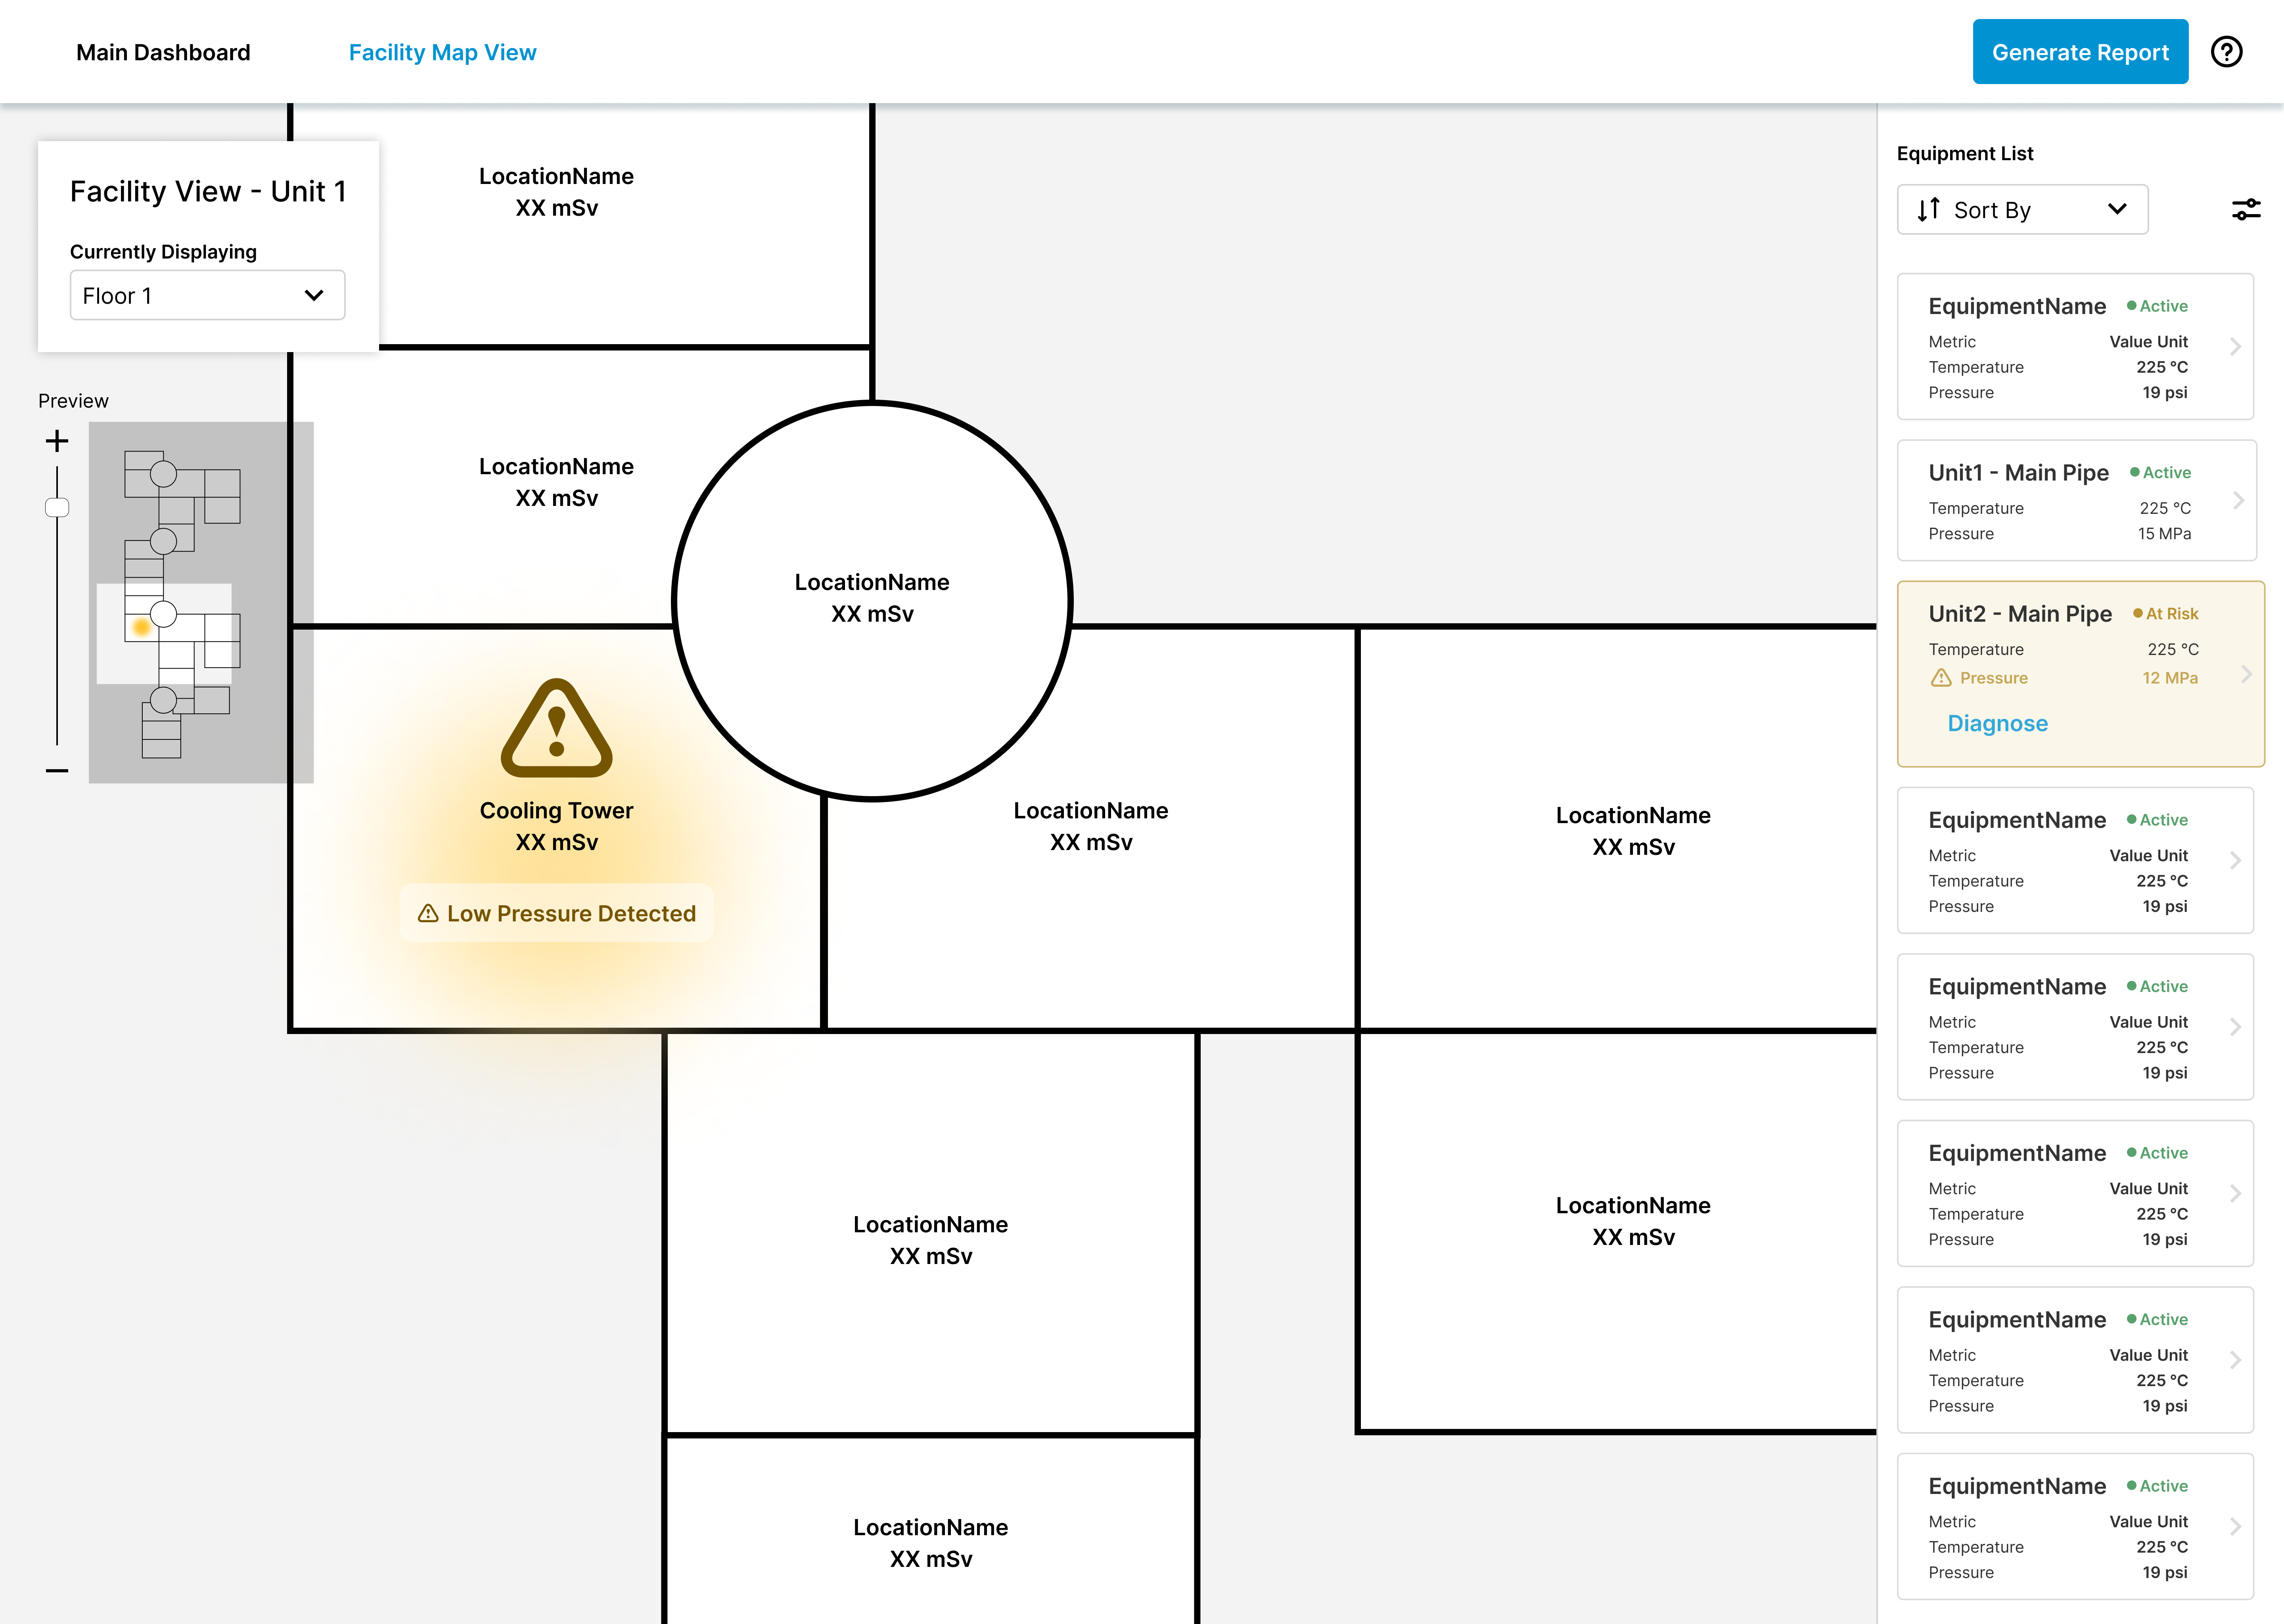2284x1624 pixels.
Task: Click the Low Pressure Detected alert badge
Action: [x=557, y=913]
